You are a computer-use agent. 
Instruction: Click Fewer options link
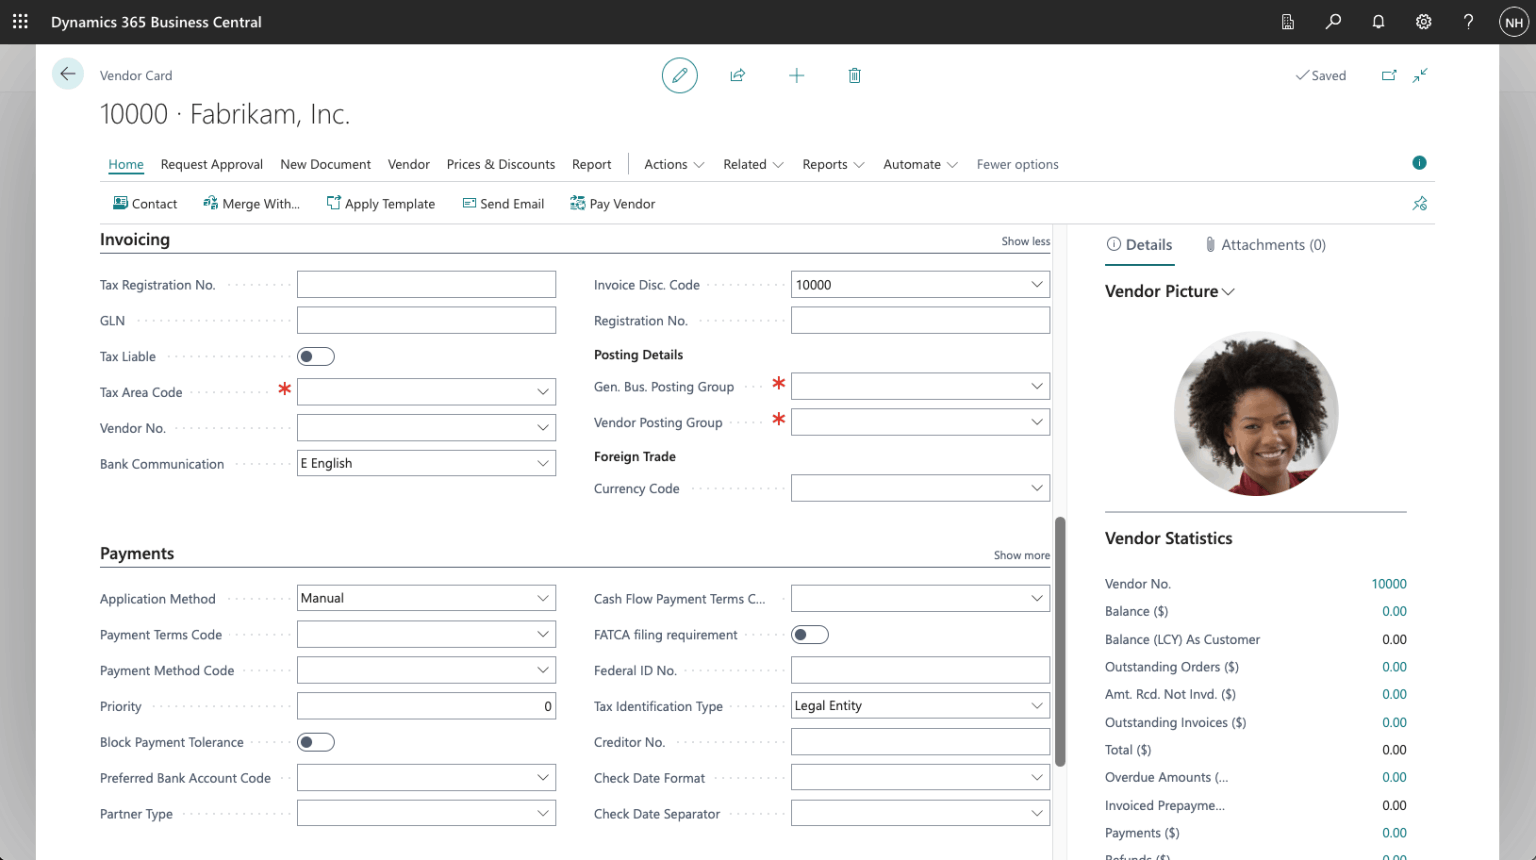point(1018,164)
